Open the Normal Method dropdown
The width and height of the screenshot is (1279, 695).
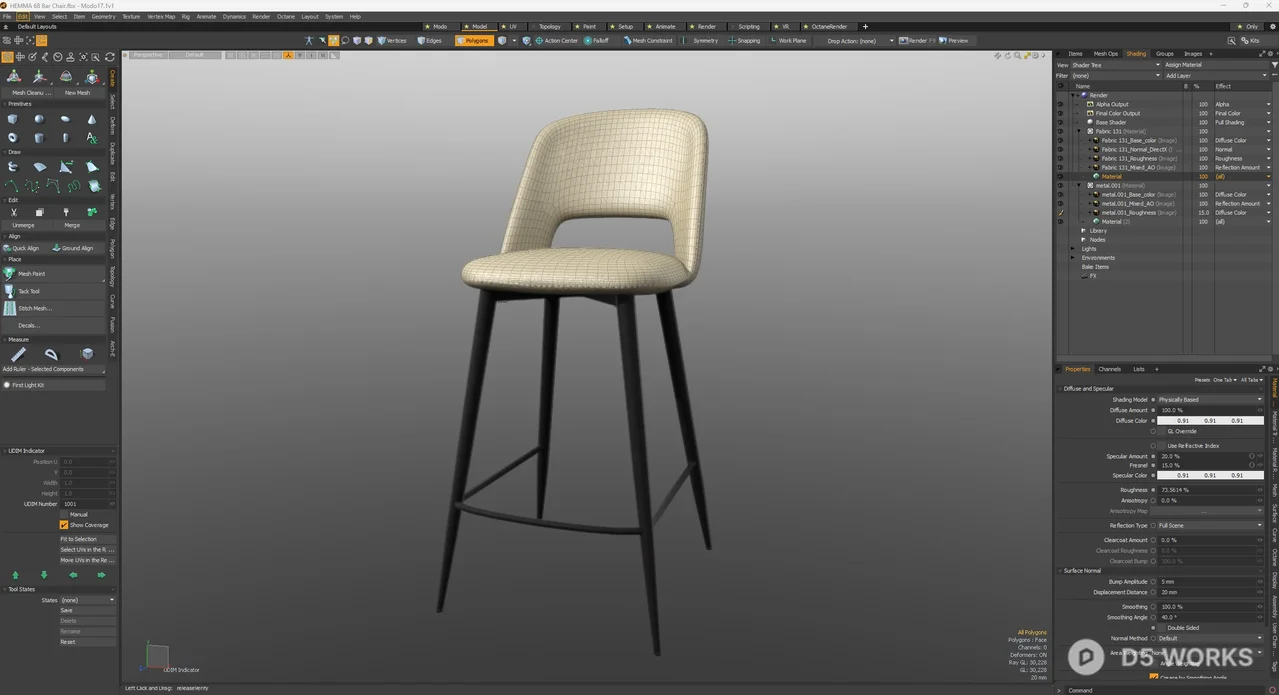(1210, 638)
